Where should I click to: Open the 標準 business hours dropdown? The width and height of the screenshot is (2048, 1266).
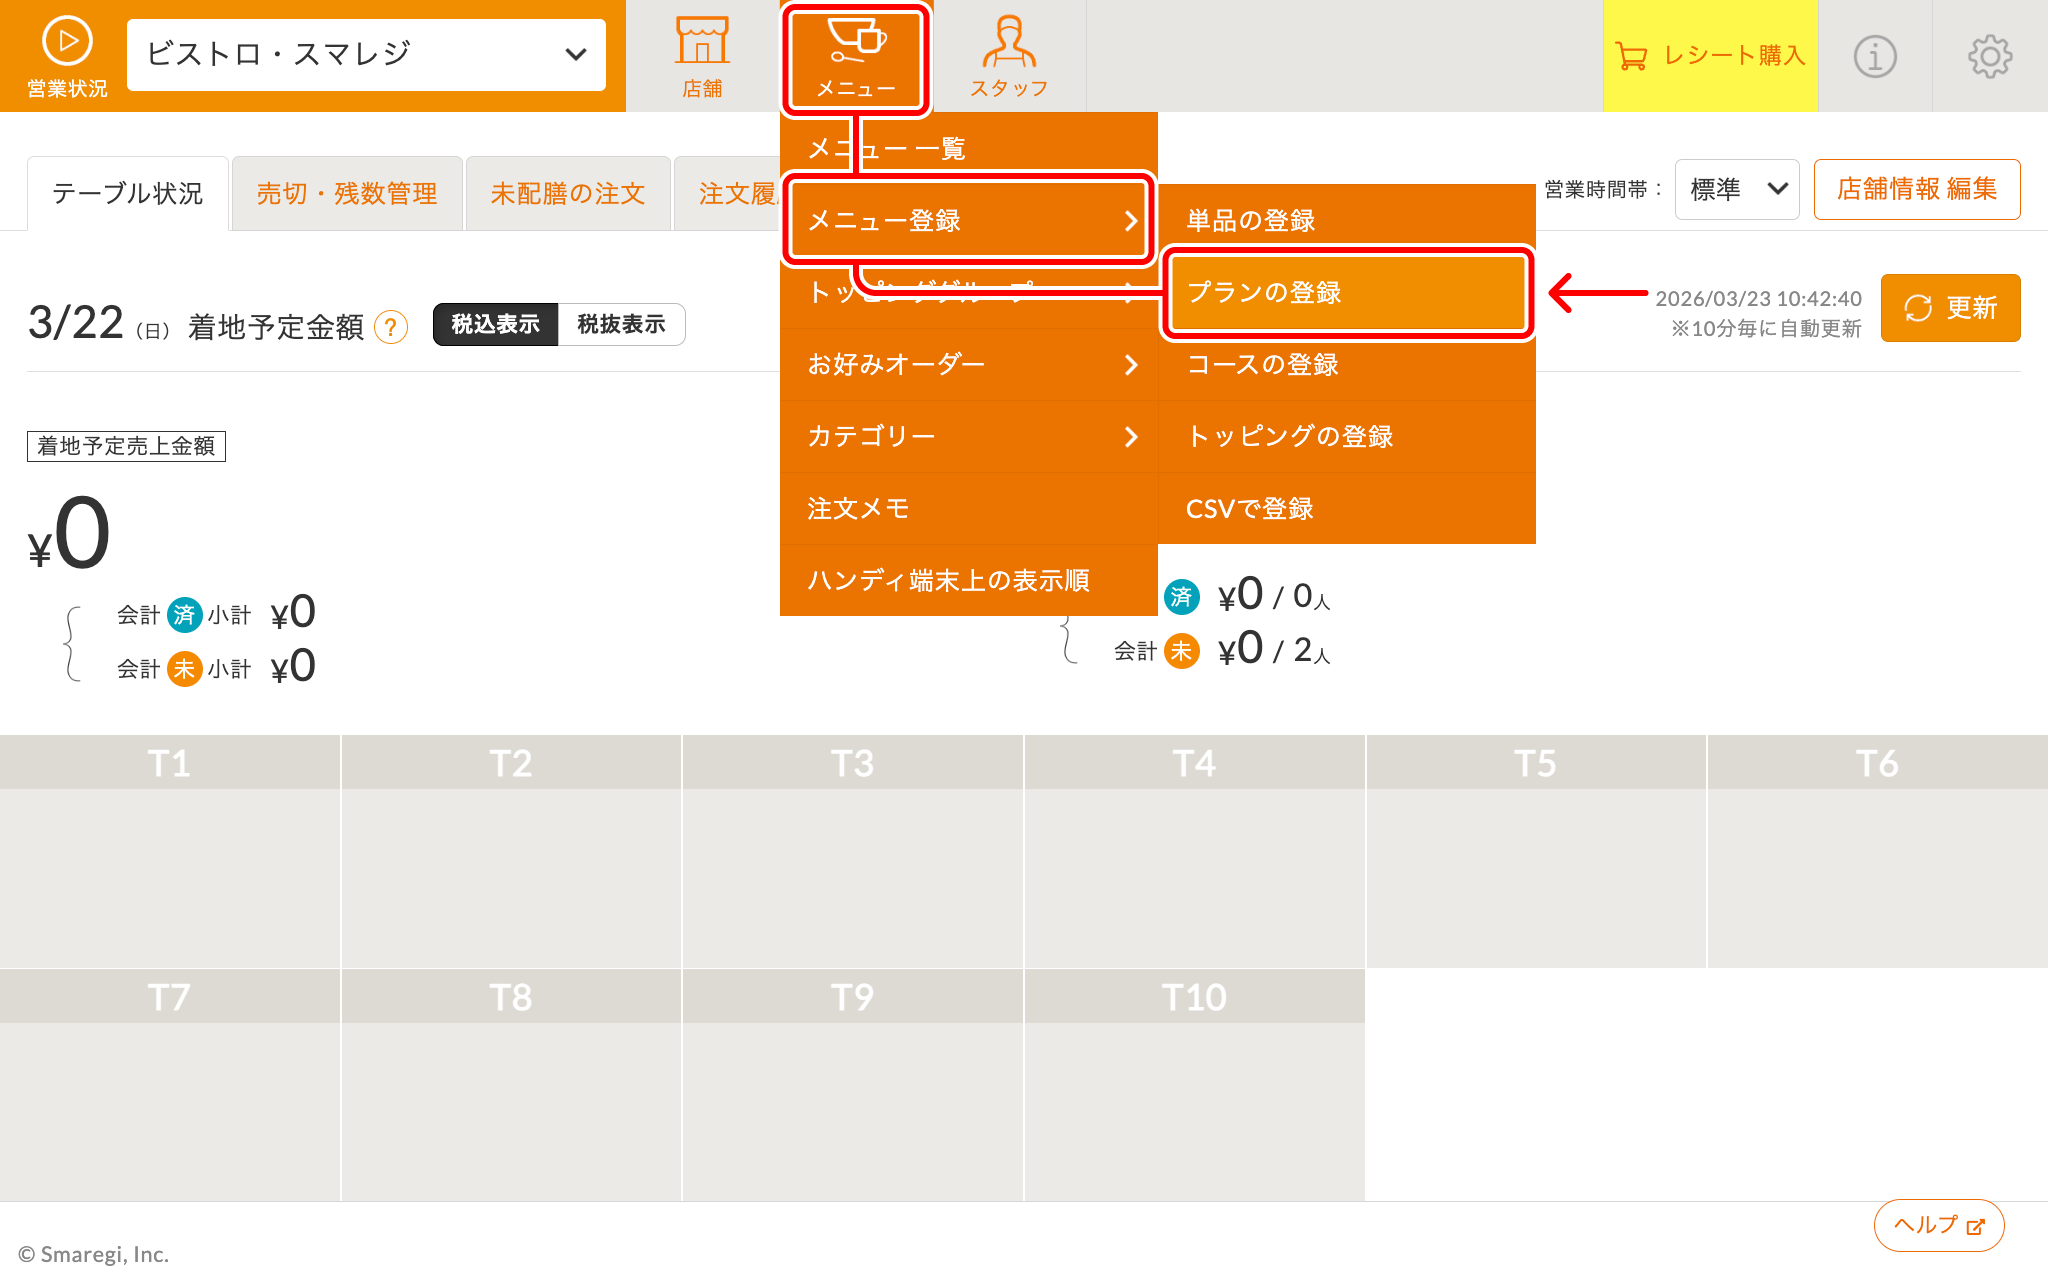click(1737, 189)
